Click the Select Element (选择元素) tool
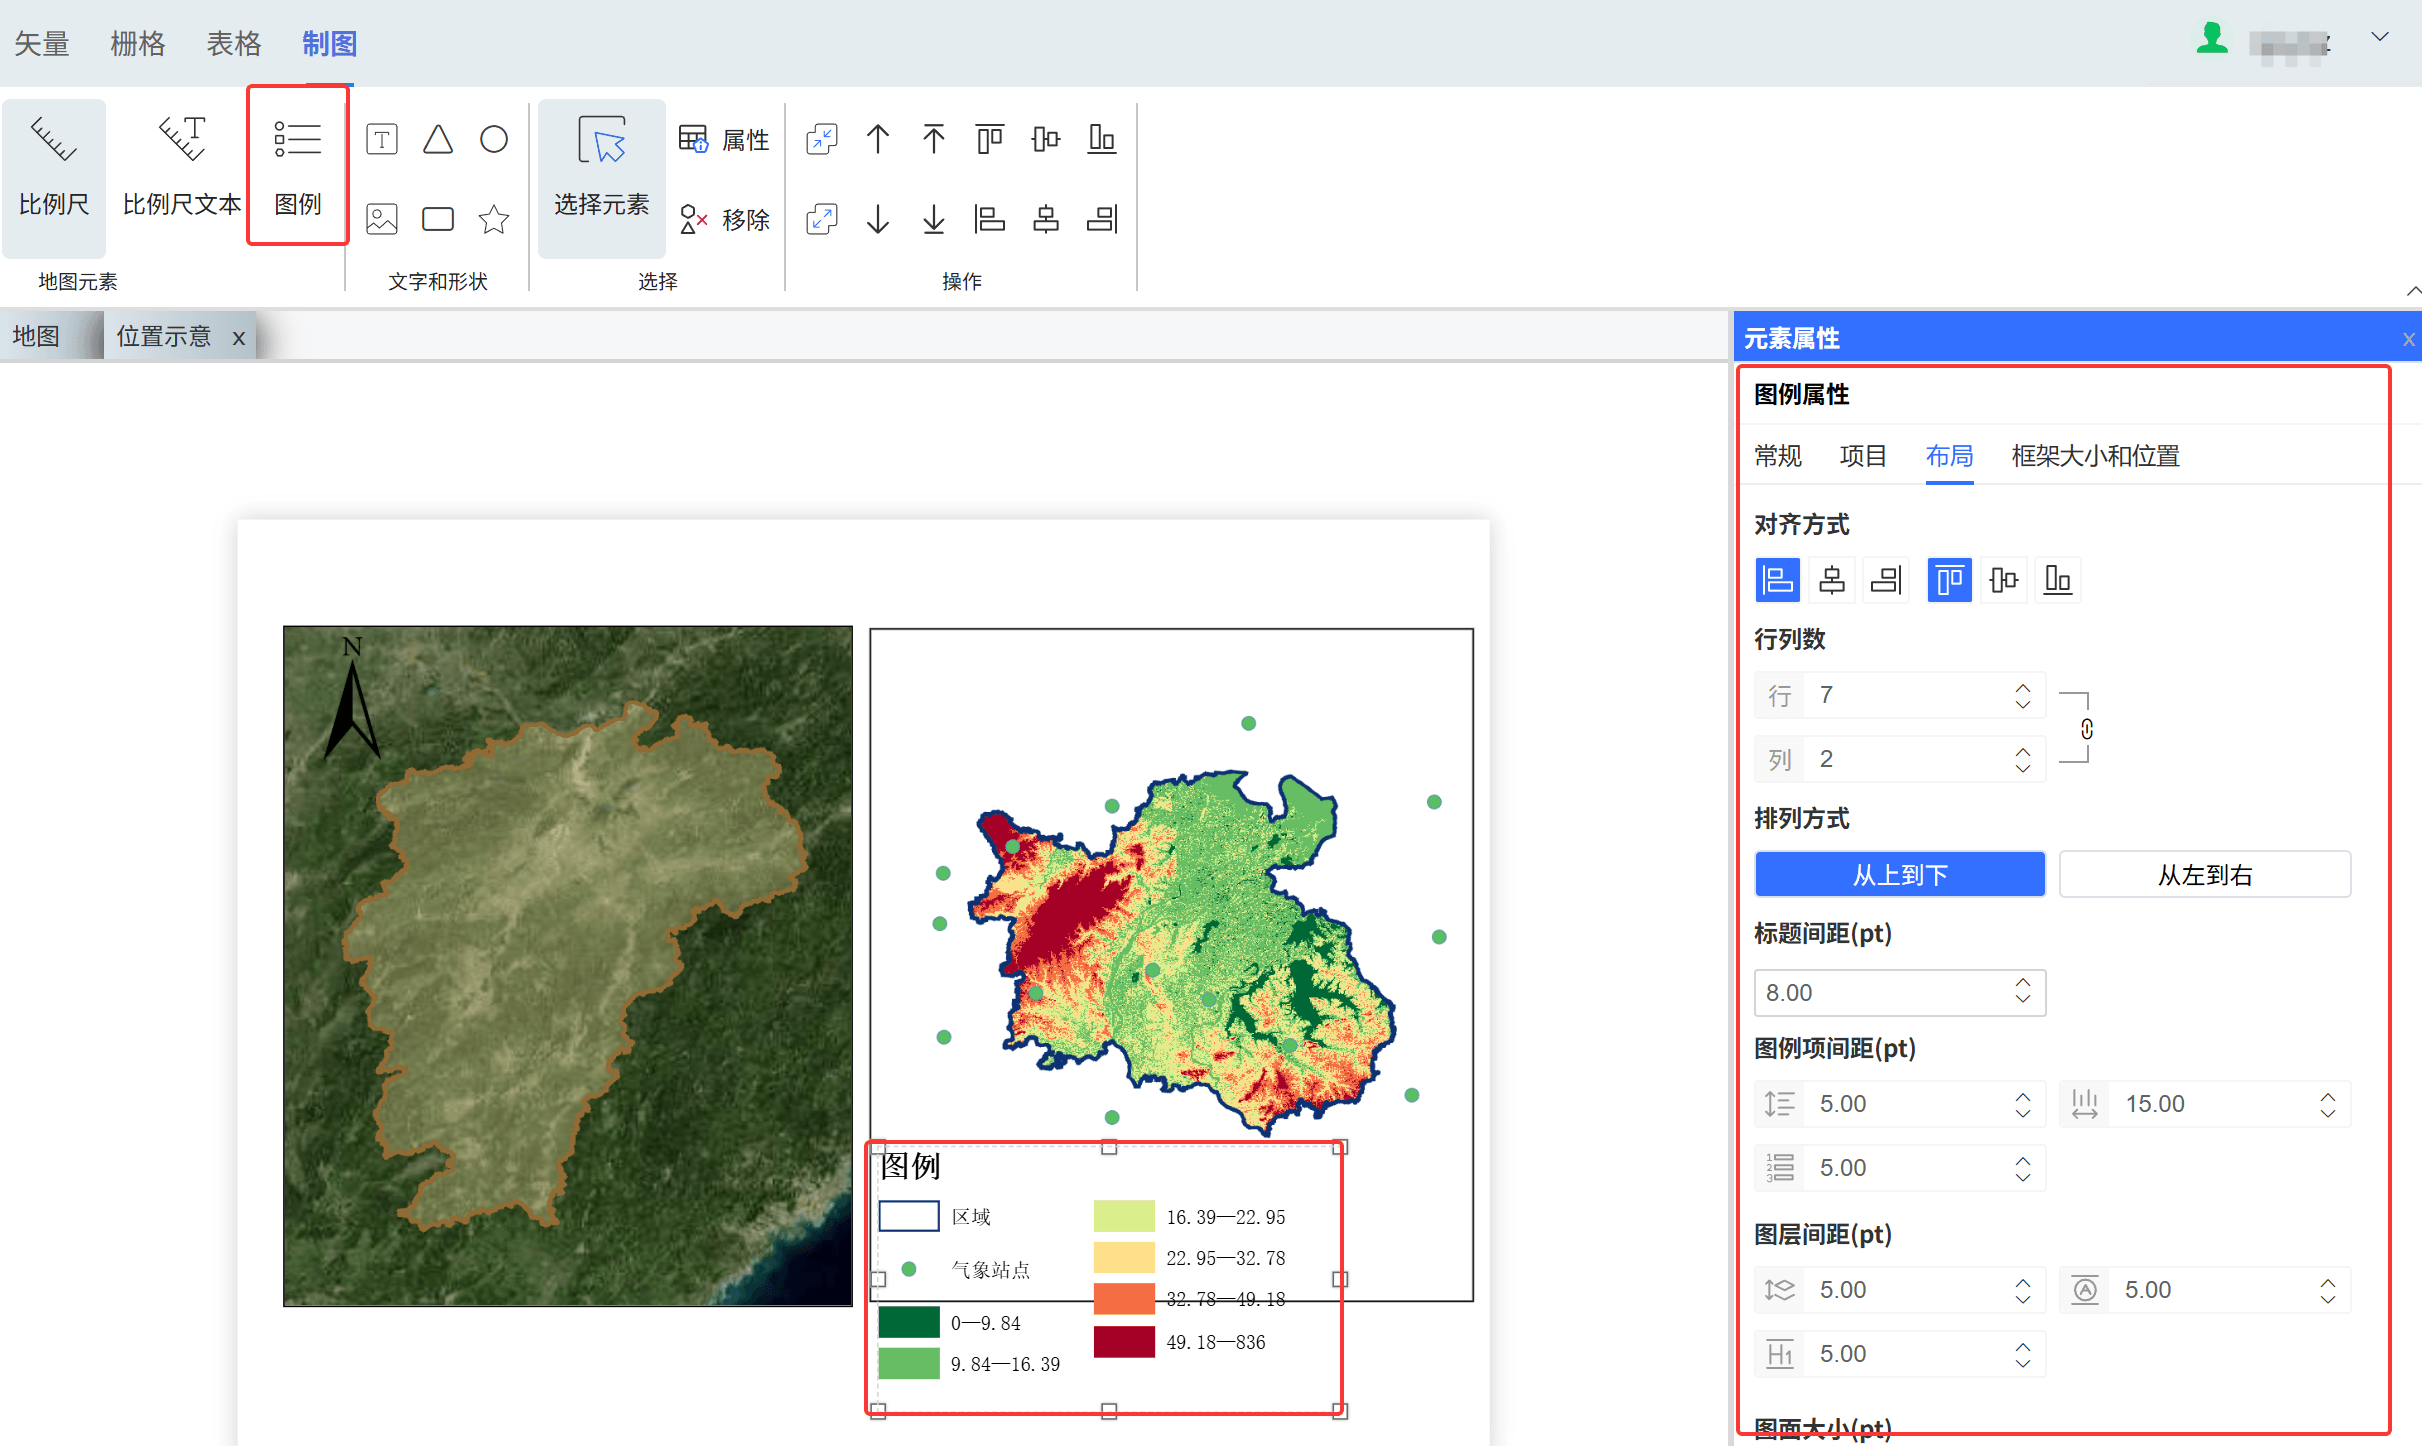This screenshot has height=1446, width=2422. click(x=601, y=168)
